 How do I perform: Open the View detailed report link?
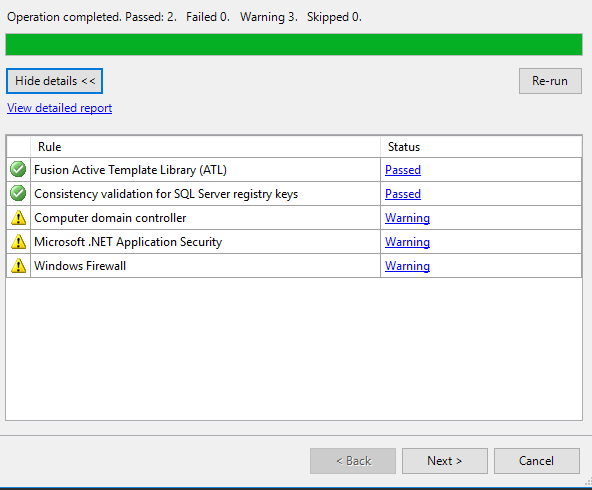coord(60,108)
